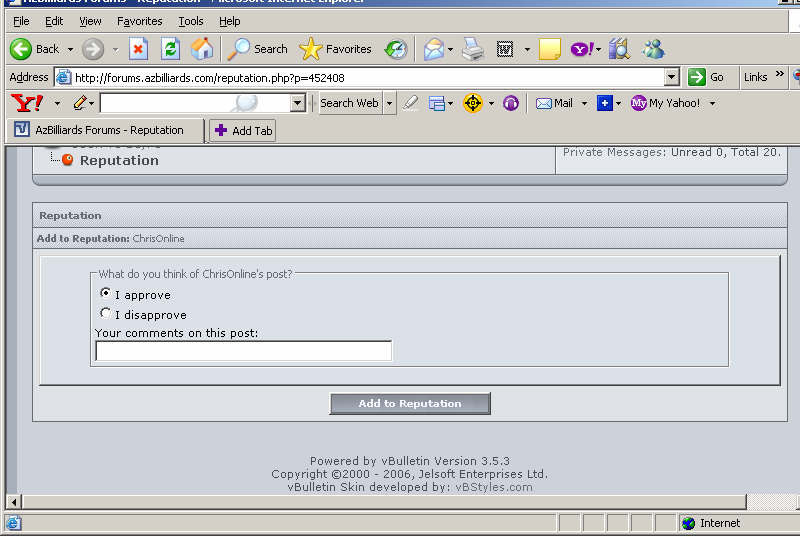Open the Favorites menu
Screen dimensions: 800x538
coord(139,21)
